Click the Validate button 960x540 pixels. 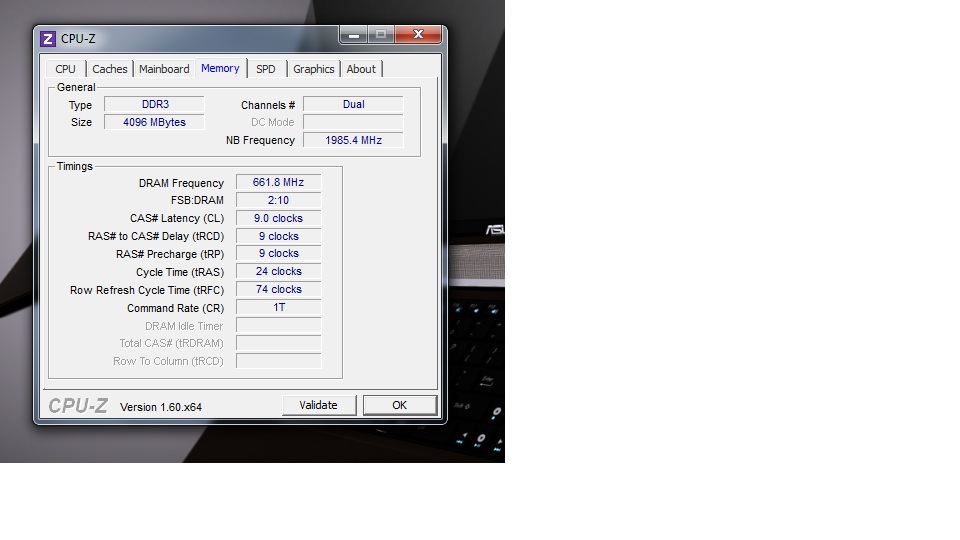point(318,405)
